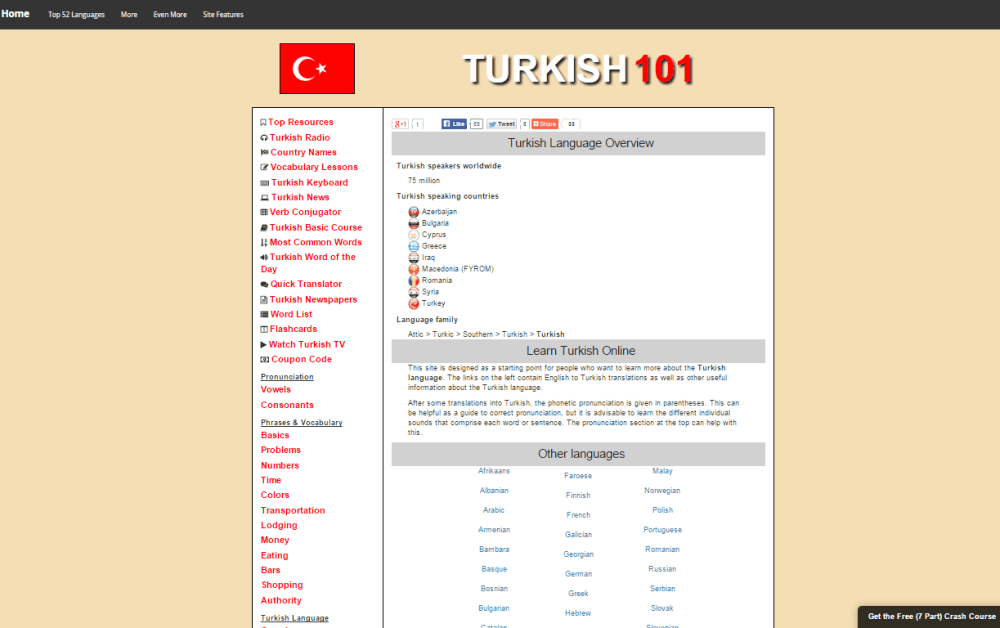Click the Bulgaria flag icon

tap(414, 223)
